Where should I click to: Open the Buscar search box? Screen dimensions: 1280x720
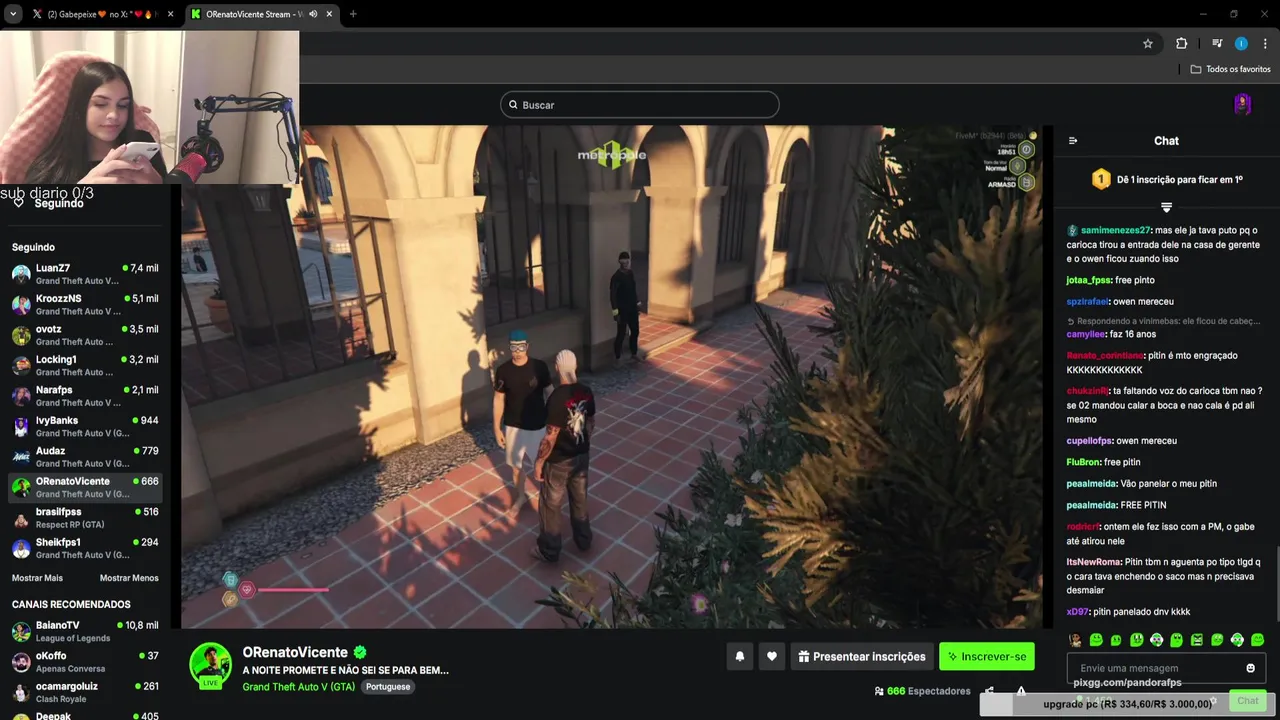coord(640,105)
